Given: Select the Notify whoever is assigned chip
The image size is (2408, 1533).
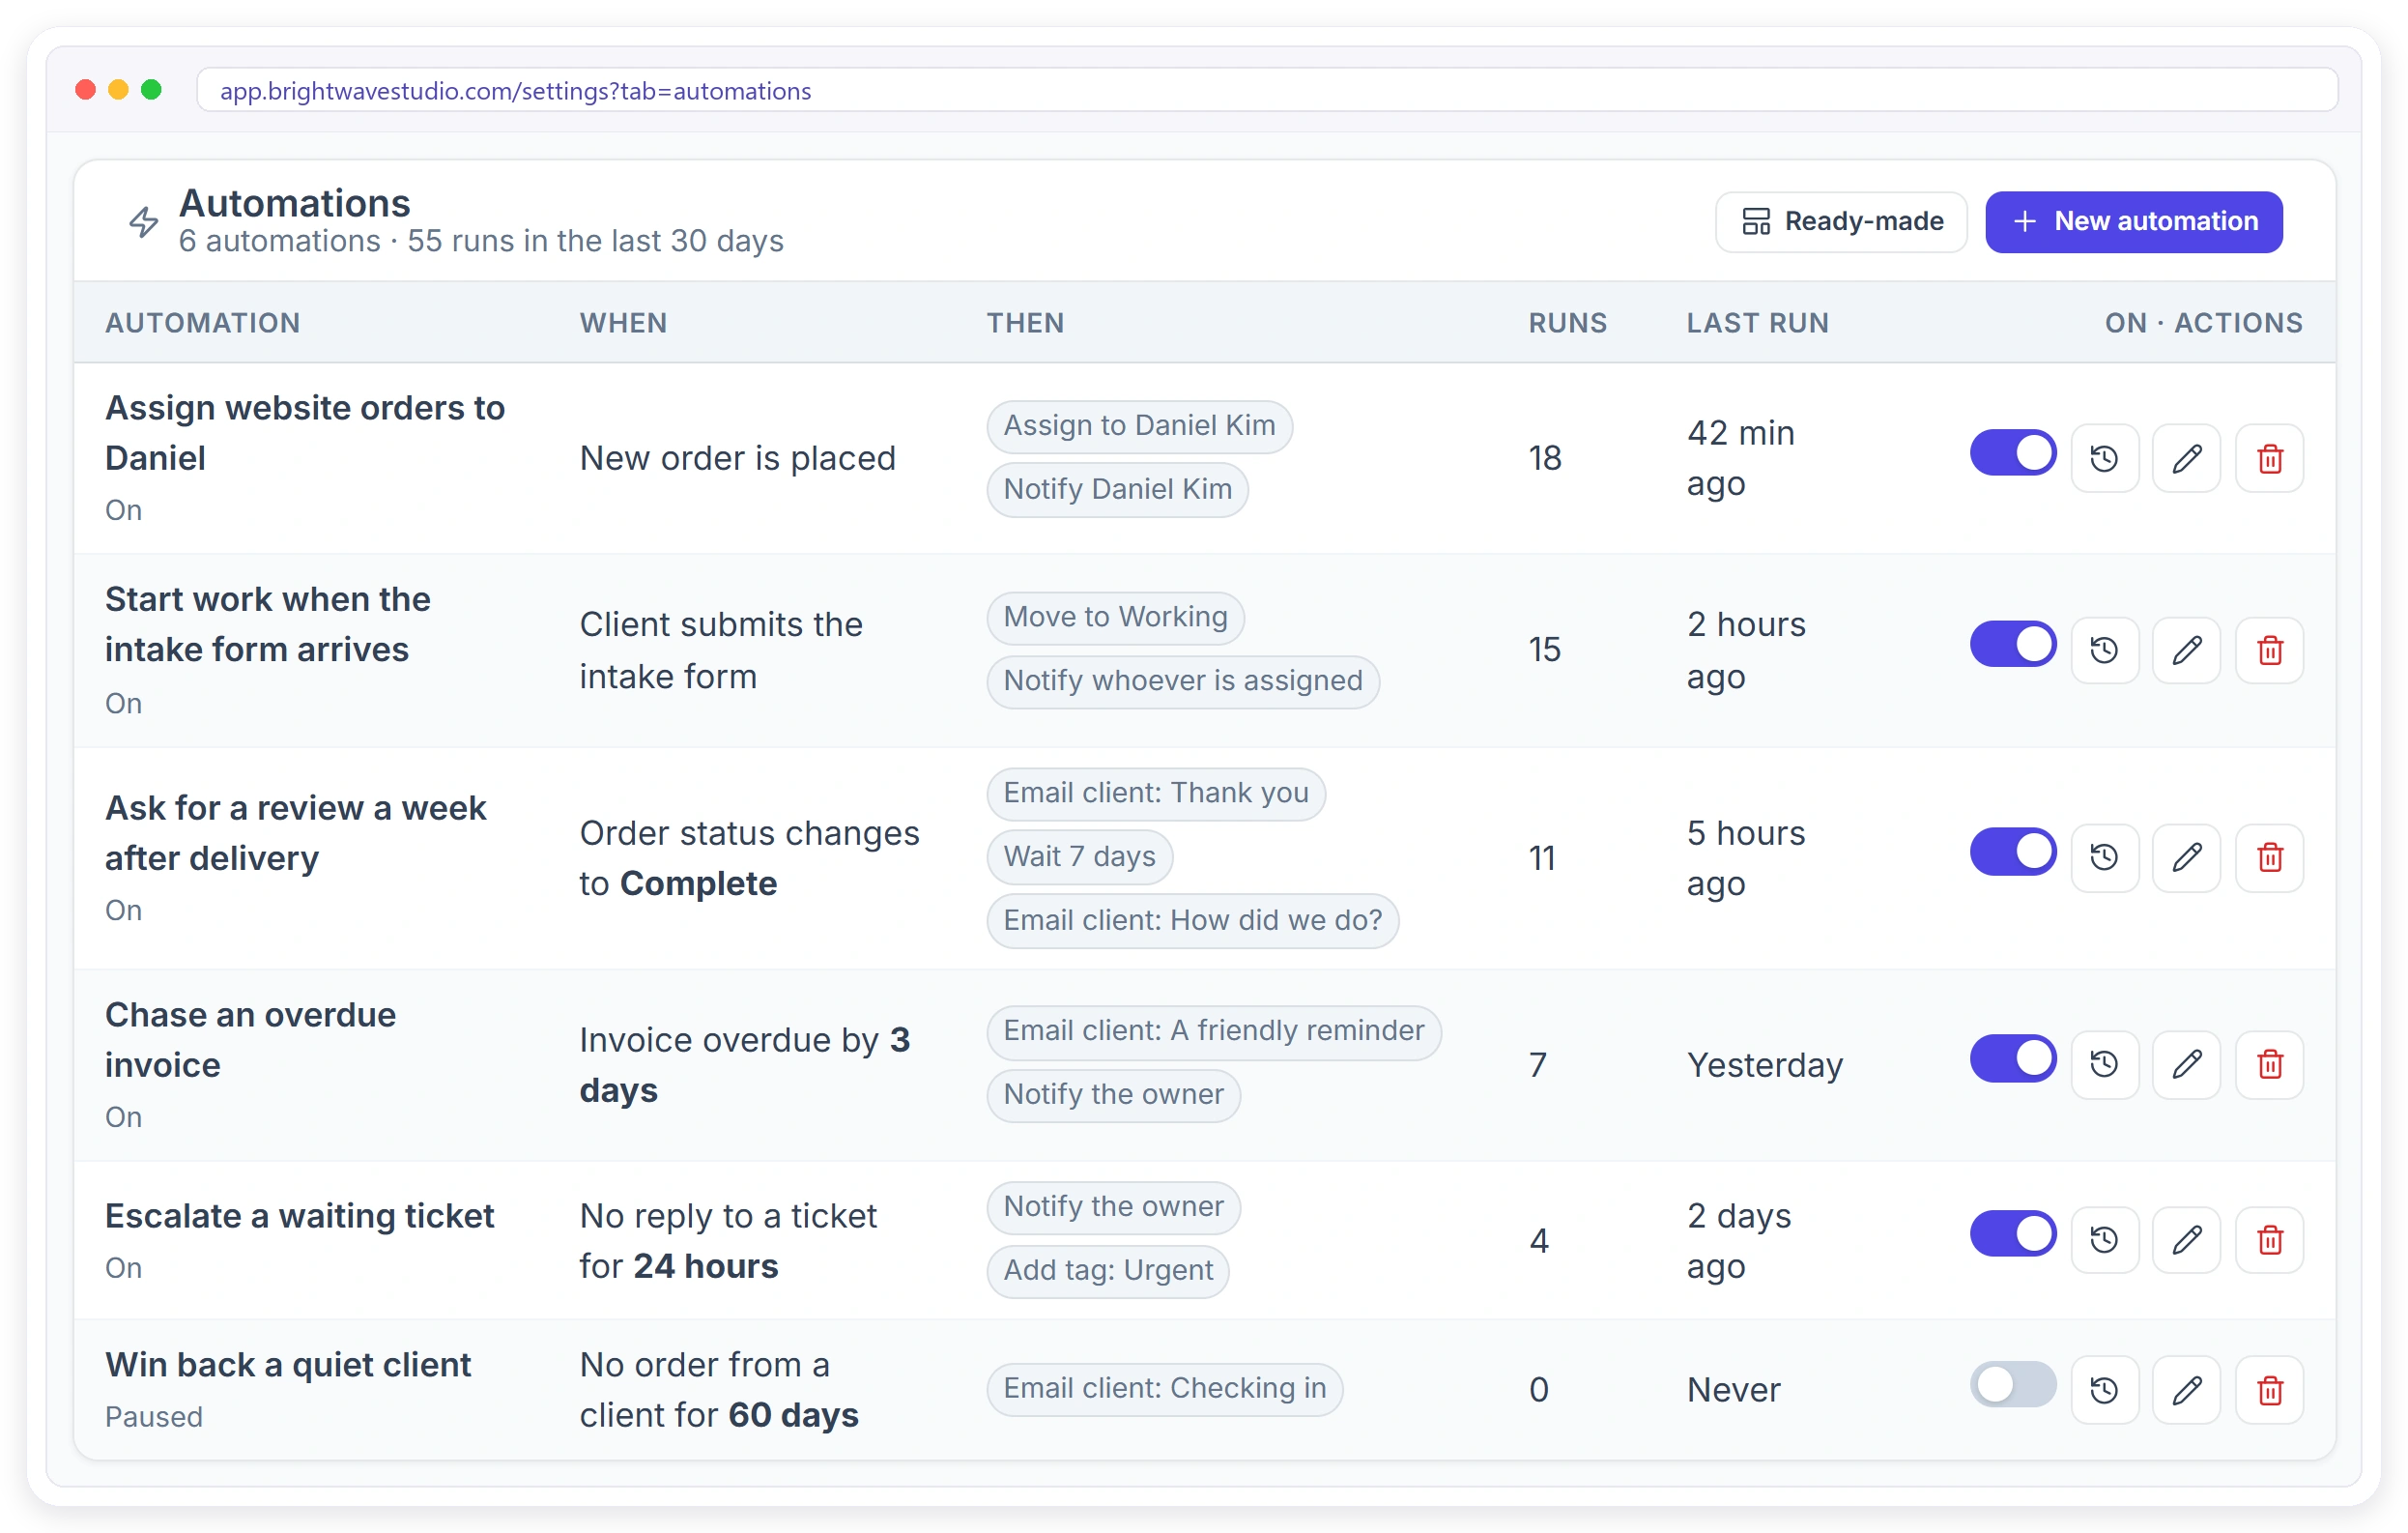Looking at the screenshot, I should (1182, 681).
